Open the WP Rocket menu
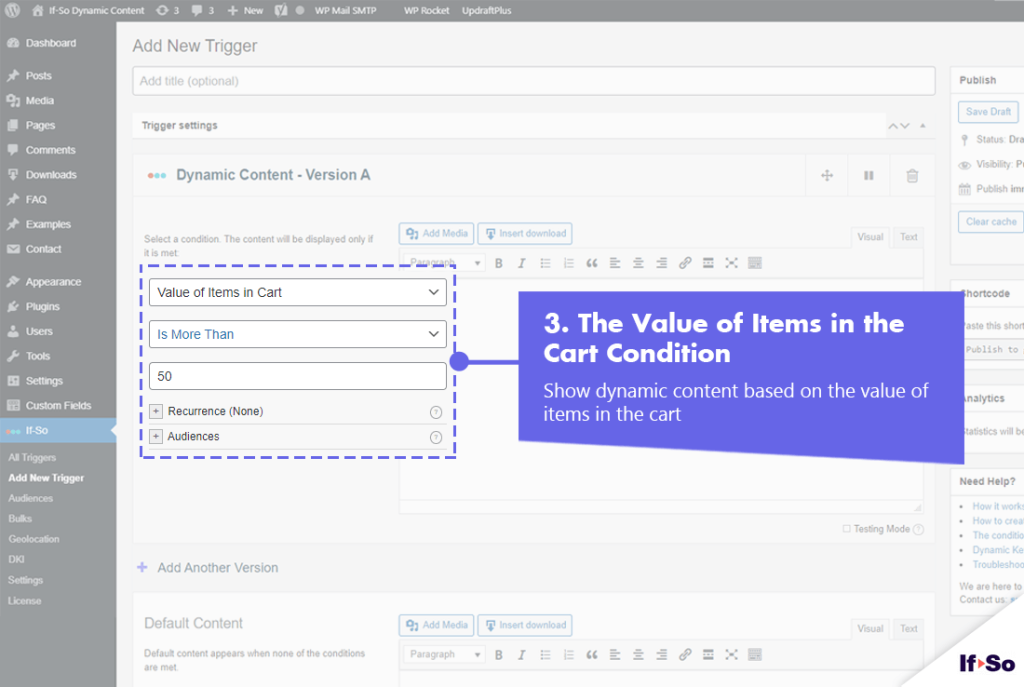This screenshot has width=1024, height=687. (x=426, y=10)
